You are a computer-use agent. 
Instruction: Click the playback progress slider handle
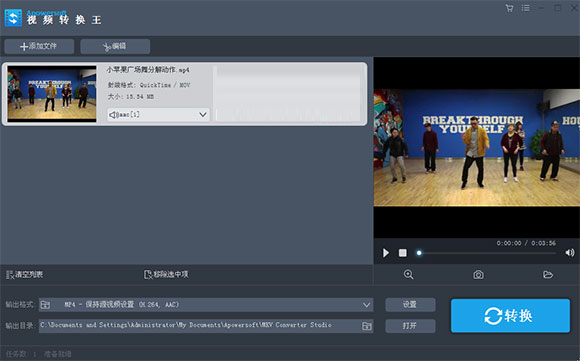(419, 253)
